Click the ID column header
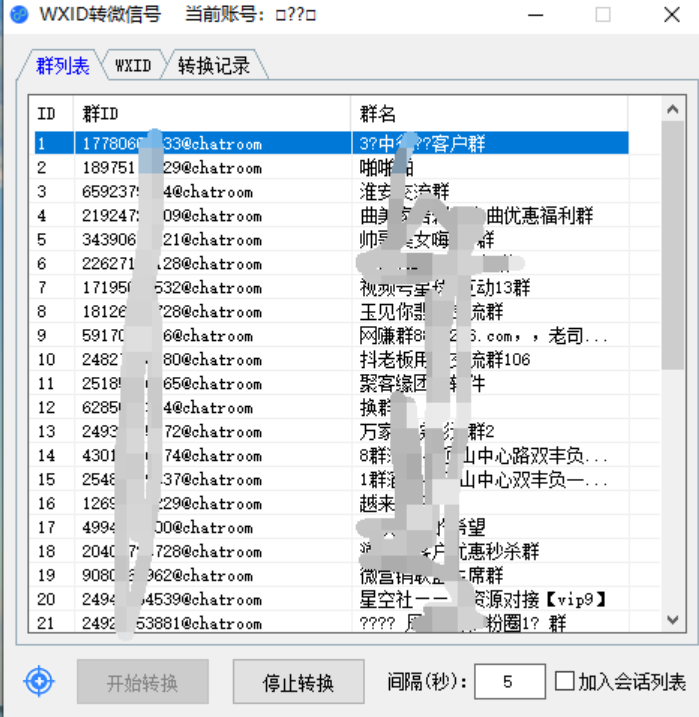Image resolution: width=699 pixels, height=717 pixels. click(x=51, y=113)
